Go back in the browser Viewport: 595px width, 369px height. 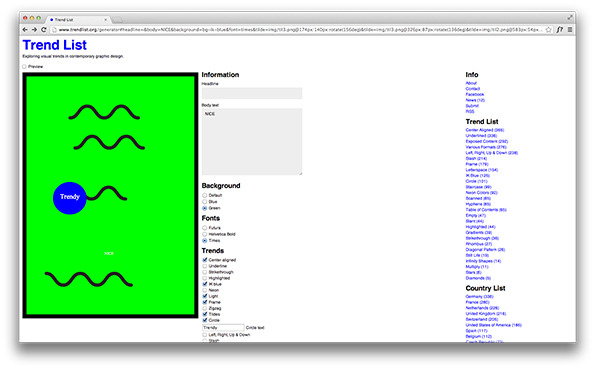coord(25,30)
